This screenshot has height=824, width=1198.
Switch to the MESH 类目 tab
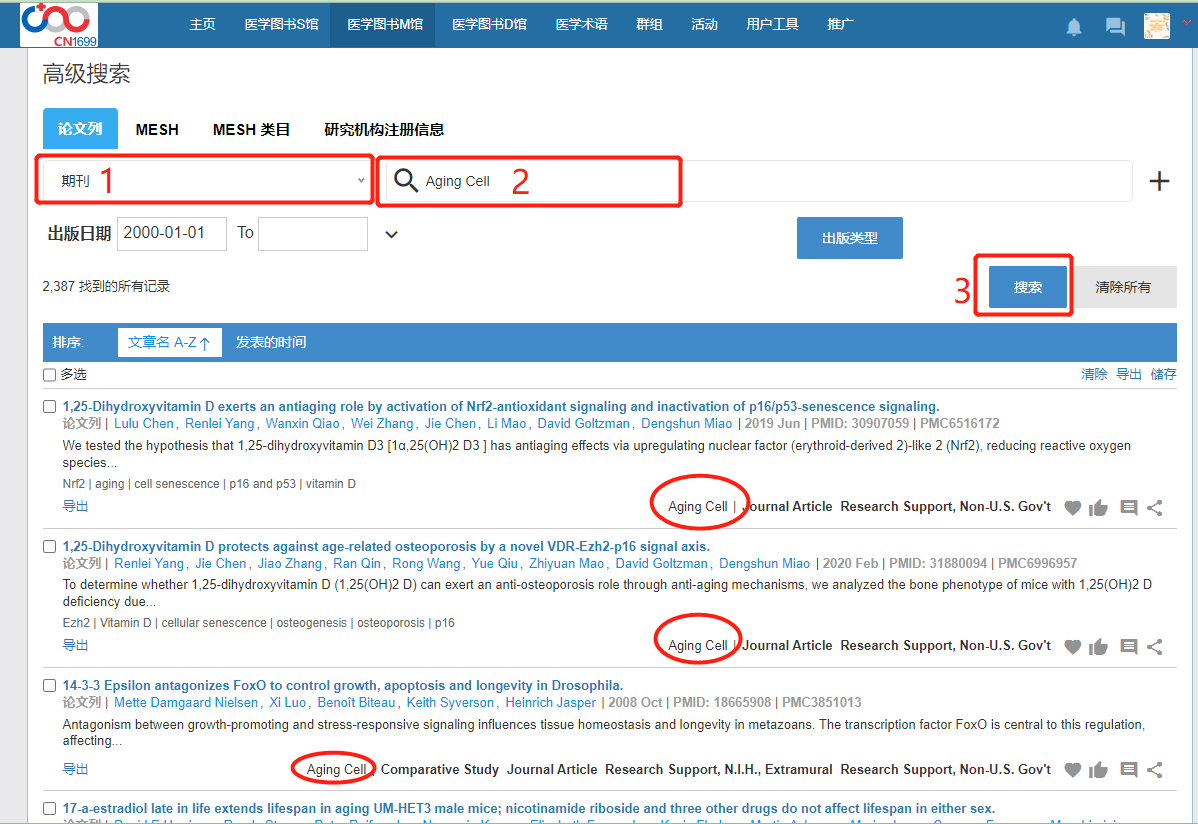point(251,129)
